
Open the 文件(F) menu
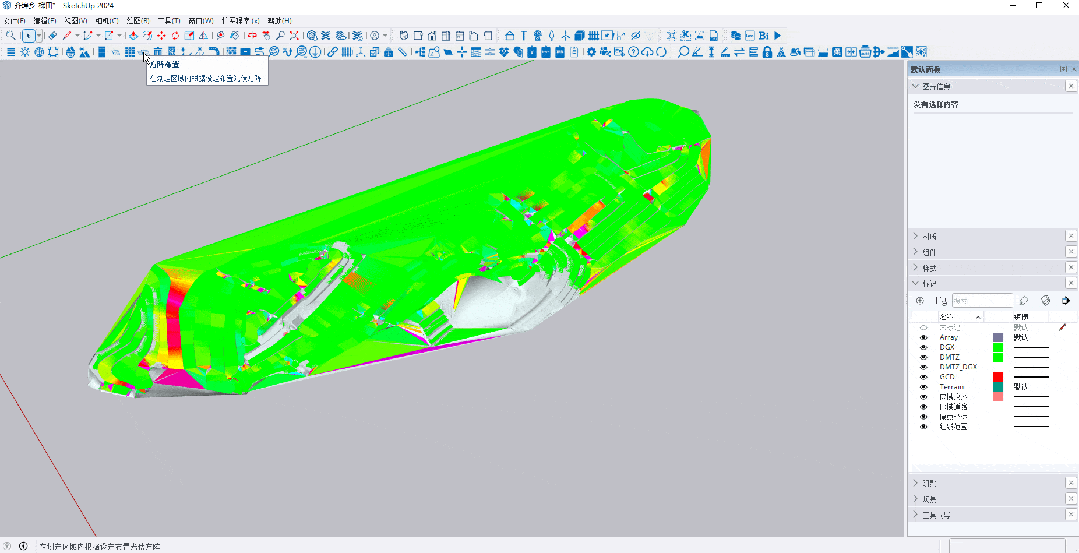pyautogui.click(x=15, y=20)
